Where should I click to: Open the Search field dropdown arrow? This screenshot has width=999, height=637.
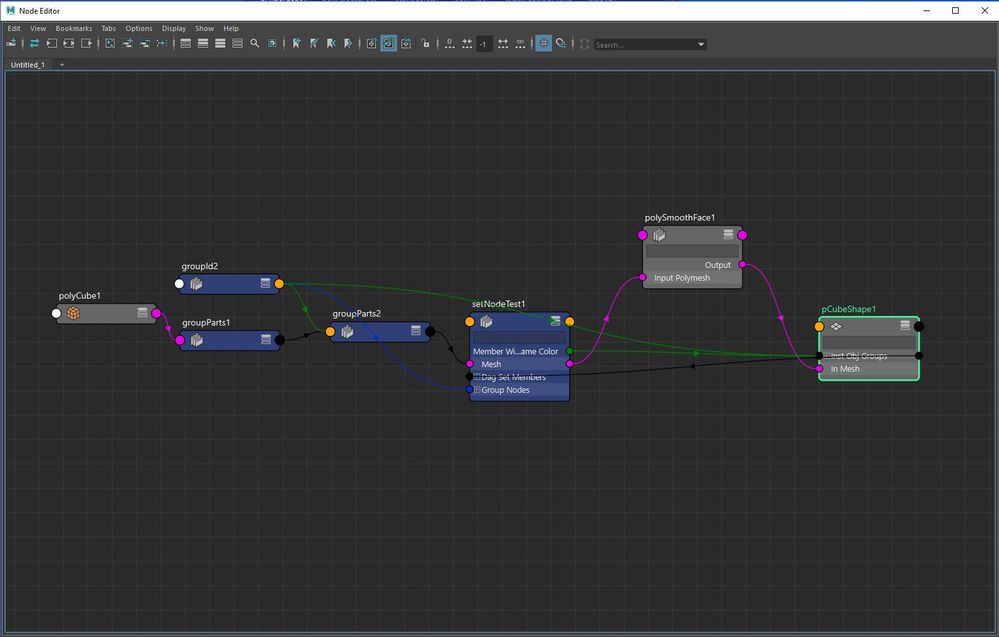[701, 44]
